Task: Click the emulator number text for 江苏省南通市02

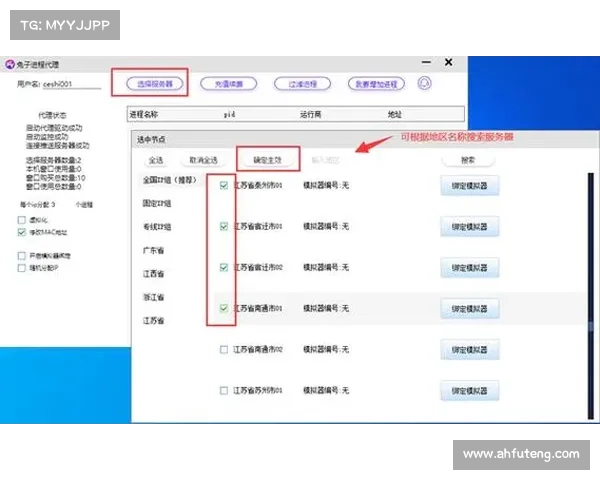Action: tap(326, 349)
